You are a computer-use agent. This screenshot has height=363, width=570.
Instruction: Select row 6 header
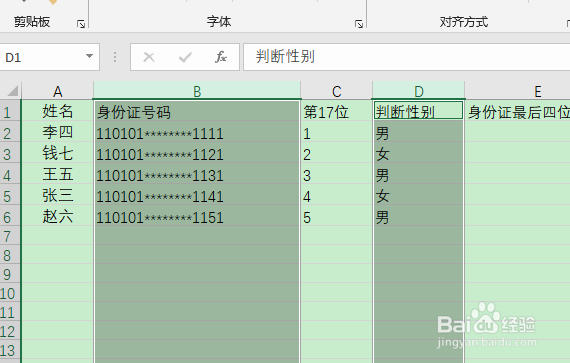[x=11, y=216]
